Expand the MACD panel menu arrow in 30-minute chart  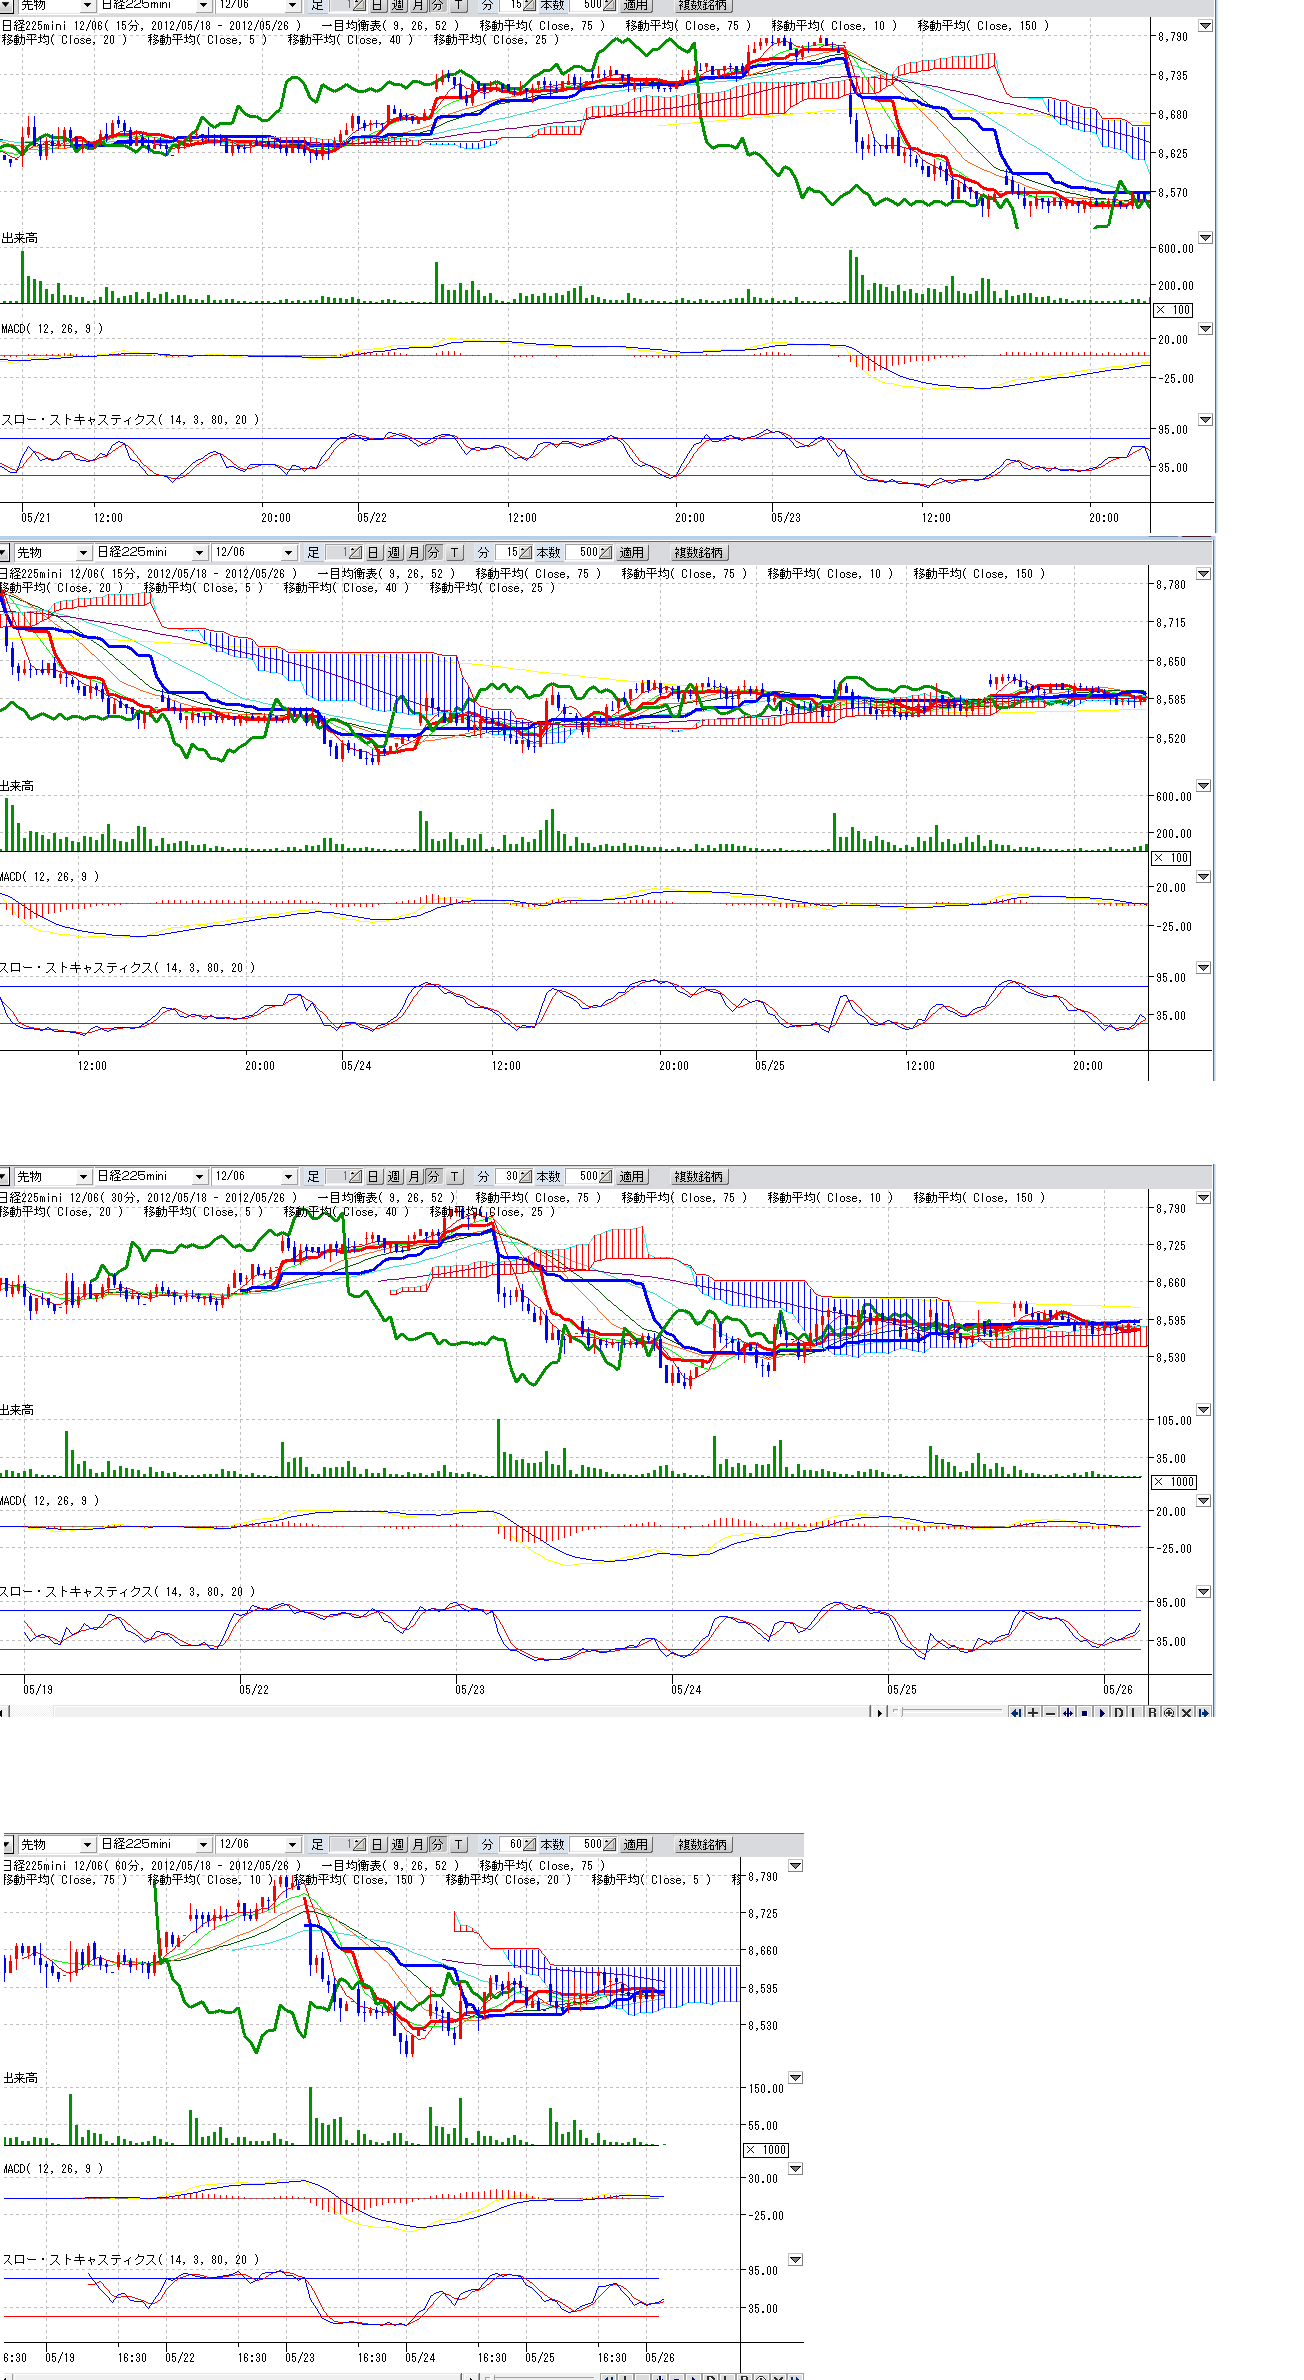pyautogui.click(x=1203, y=1501)
